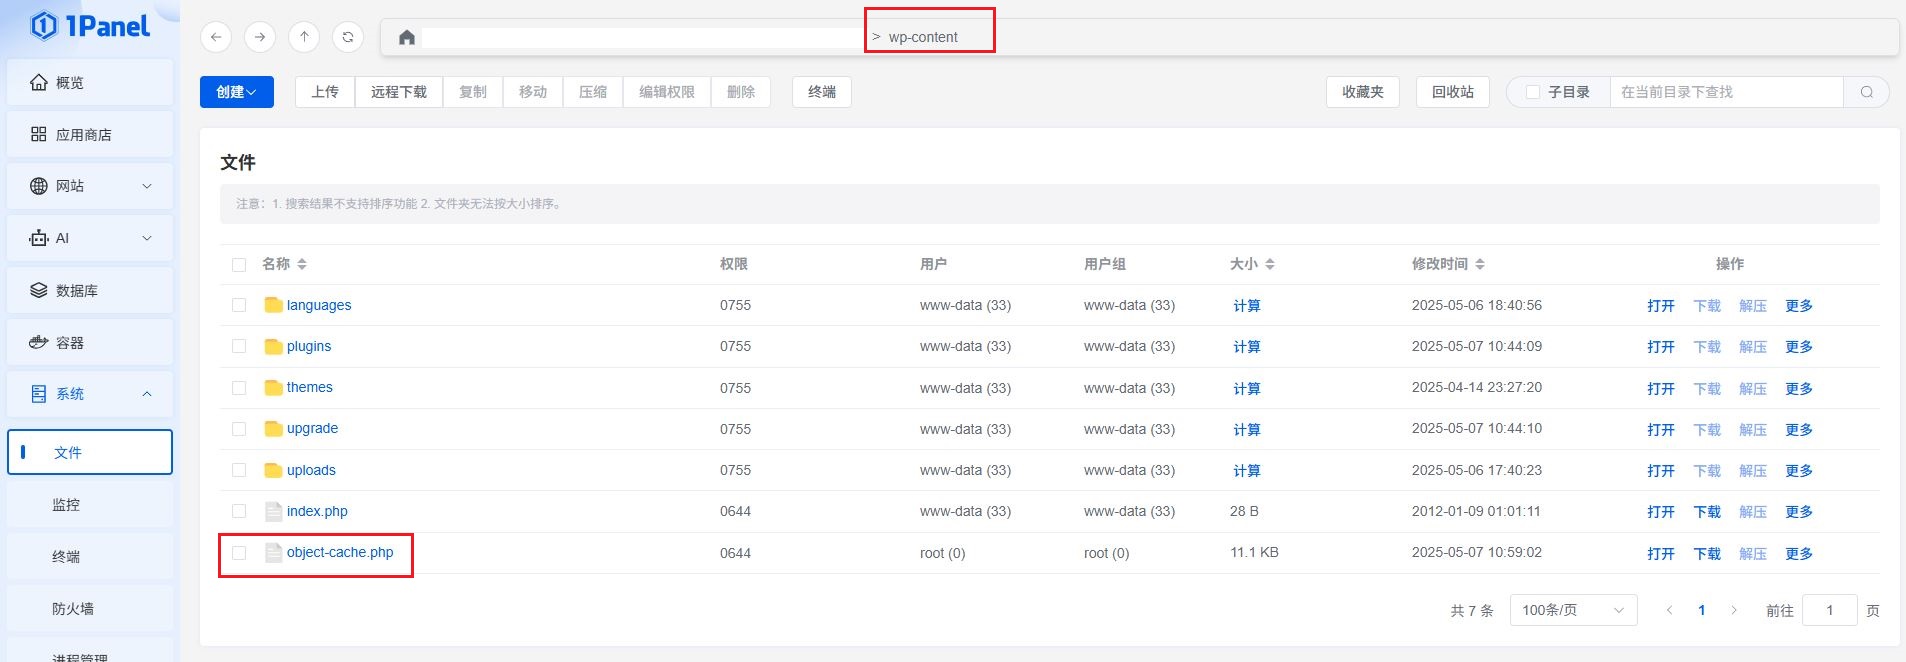Viewport: 1906px width, 662px height.
Task: Select page 1 in the pagination
Action: click(1702, 610)
